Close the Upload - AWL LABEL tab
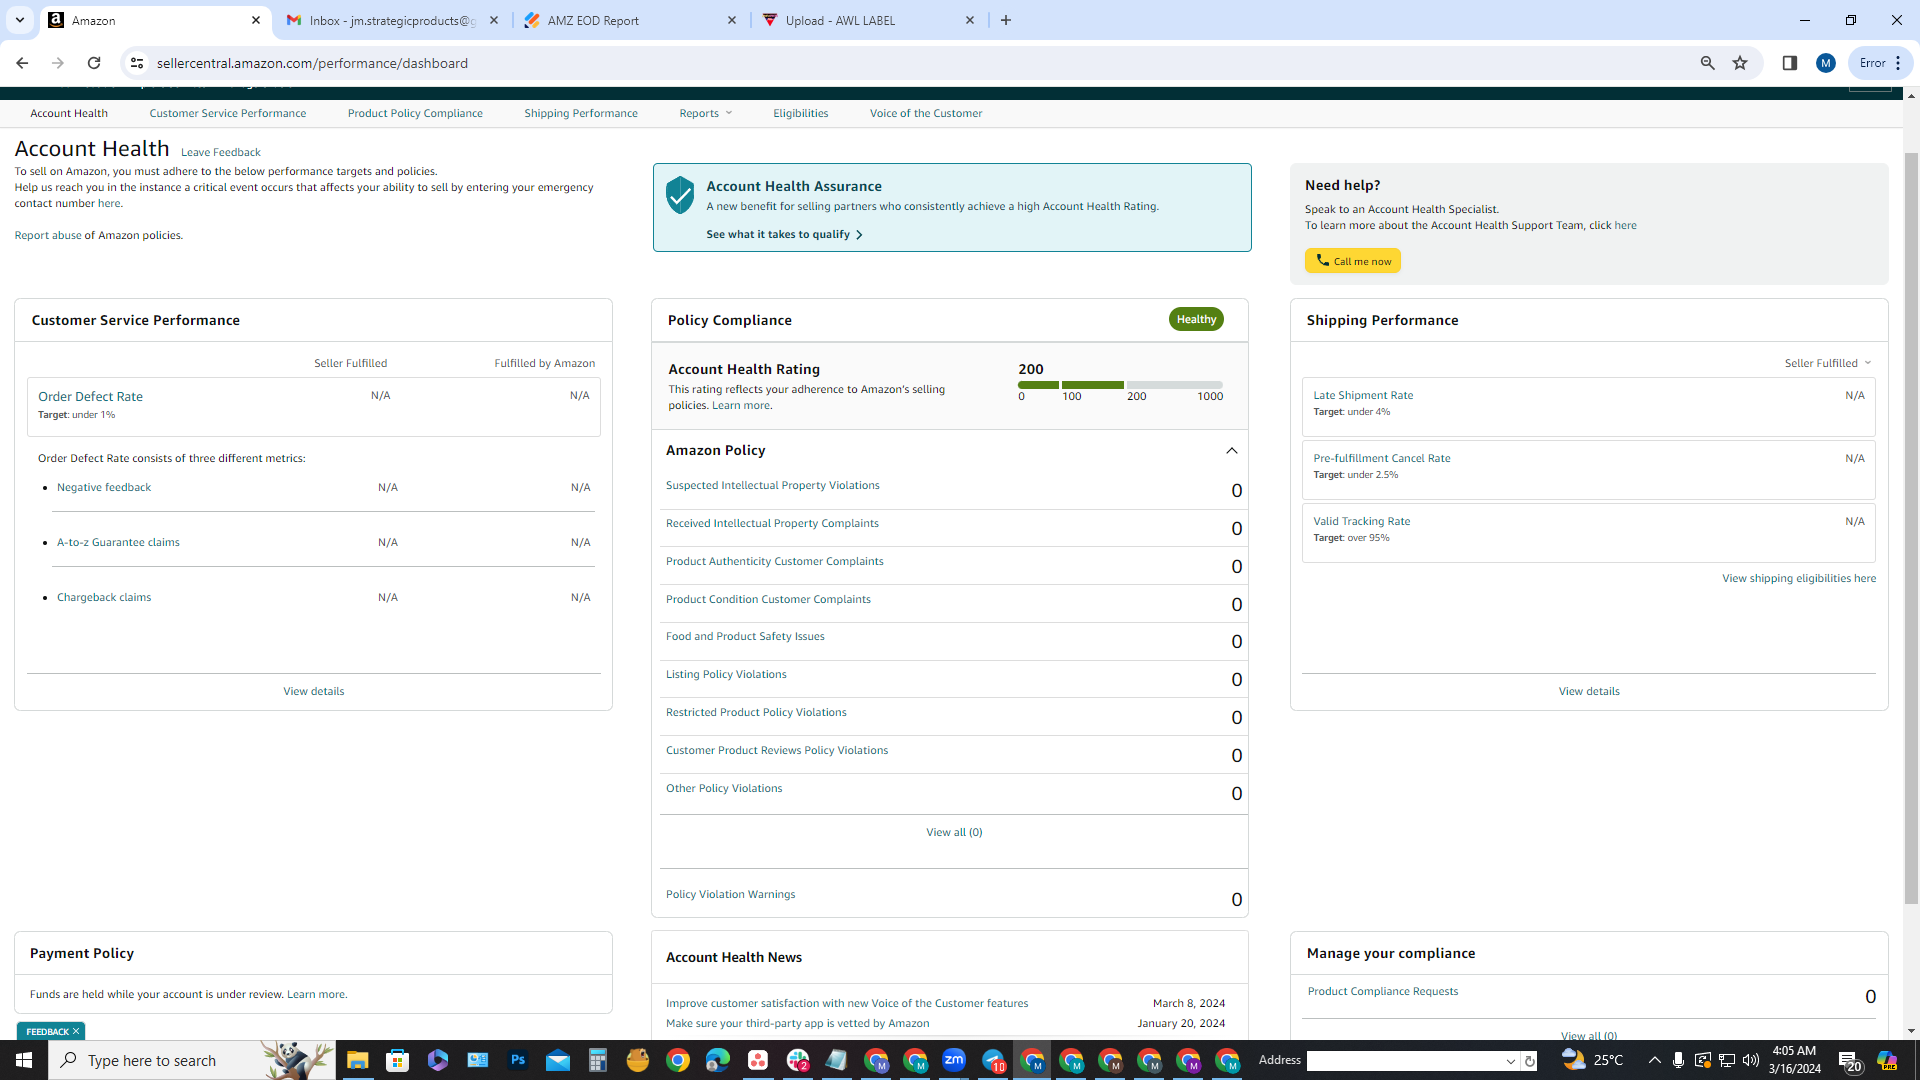 pos(970,20)
